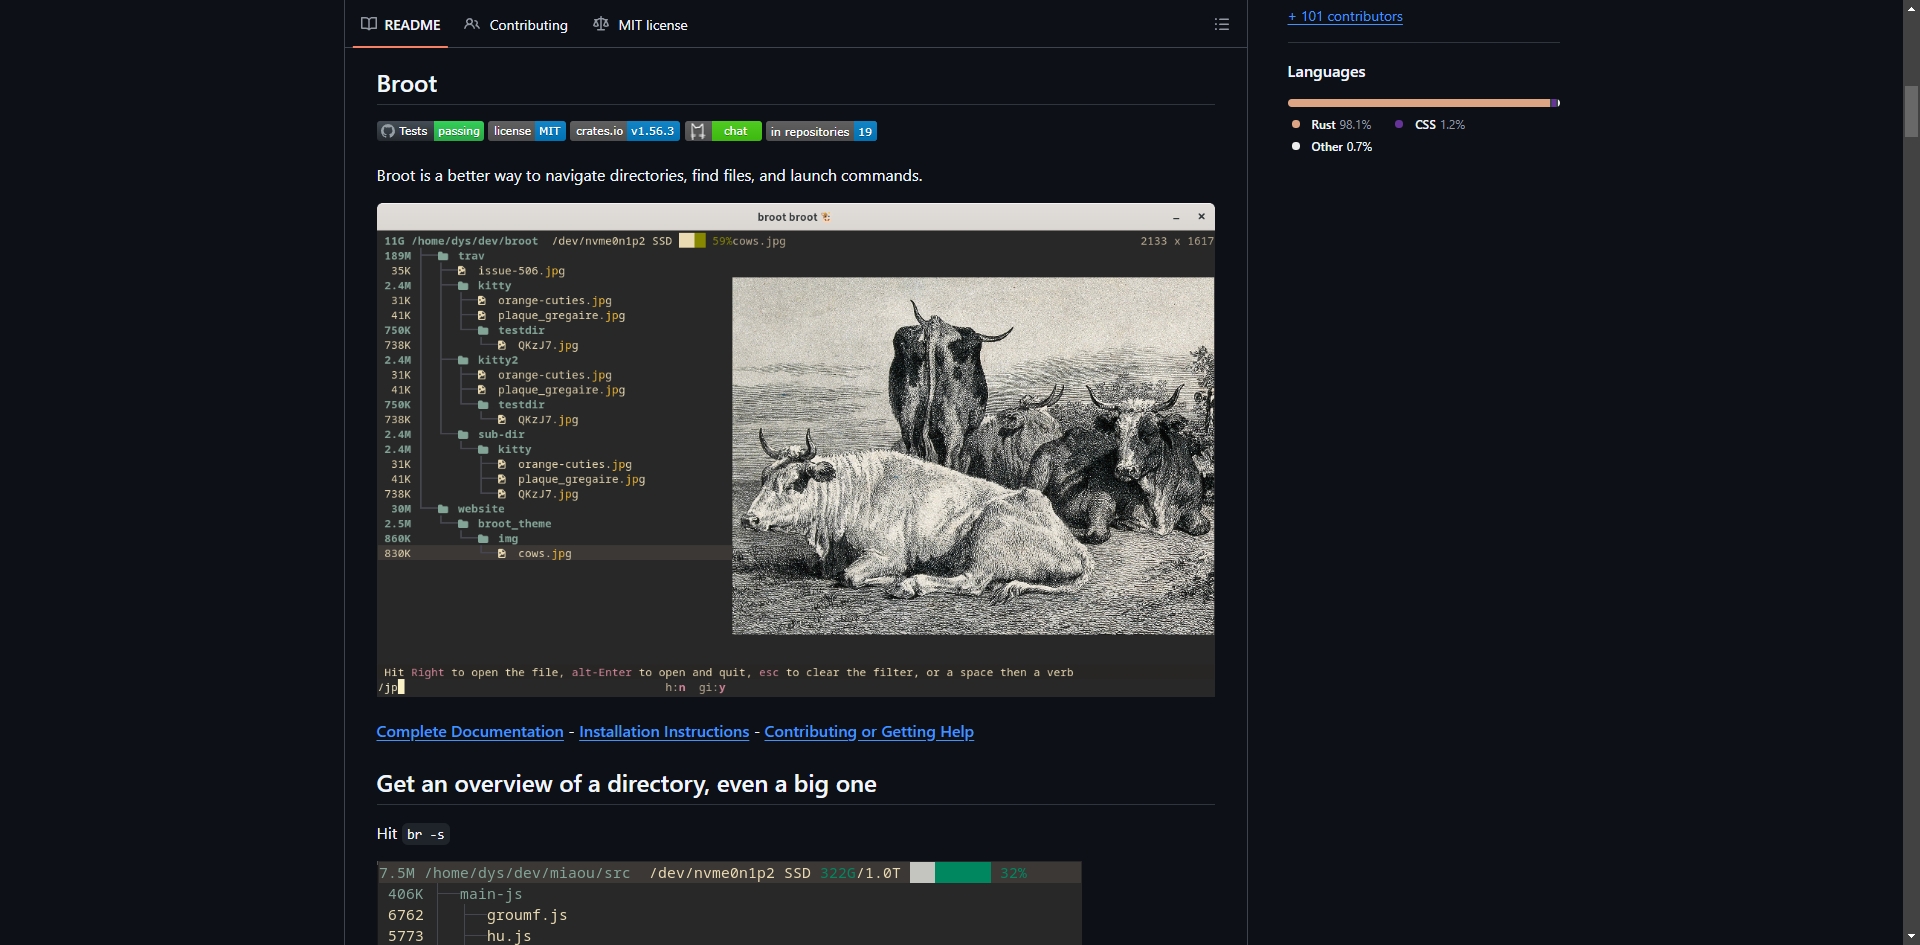
Task: Click the 'Broot is a better way' description
Action: [650, 176]
